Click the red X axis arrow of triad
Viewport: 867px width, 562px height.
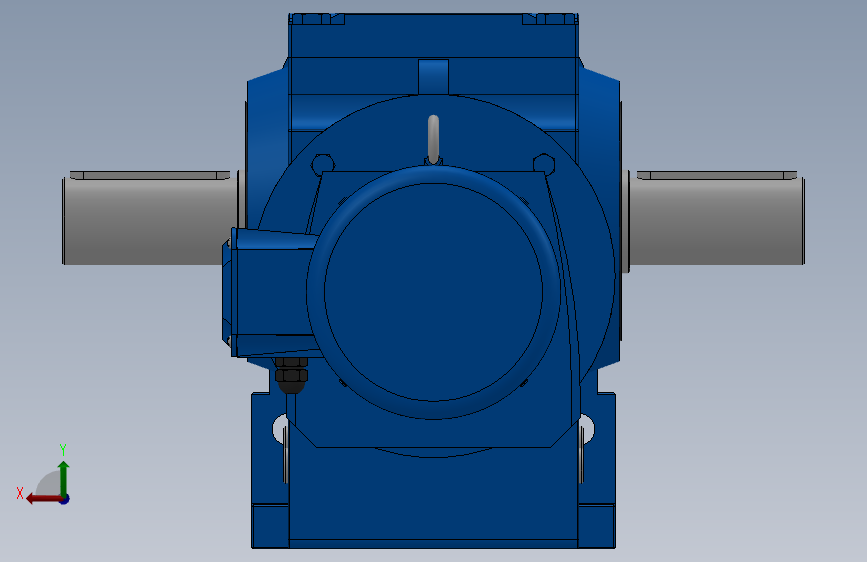(x=43, y=499)
